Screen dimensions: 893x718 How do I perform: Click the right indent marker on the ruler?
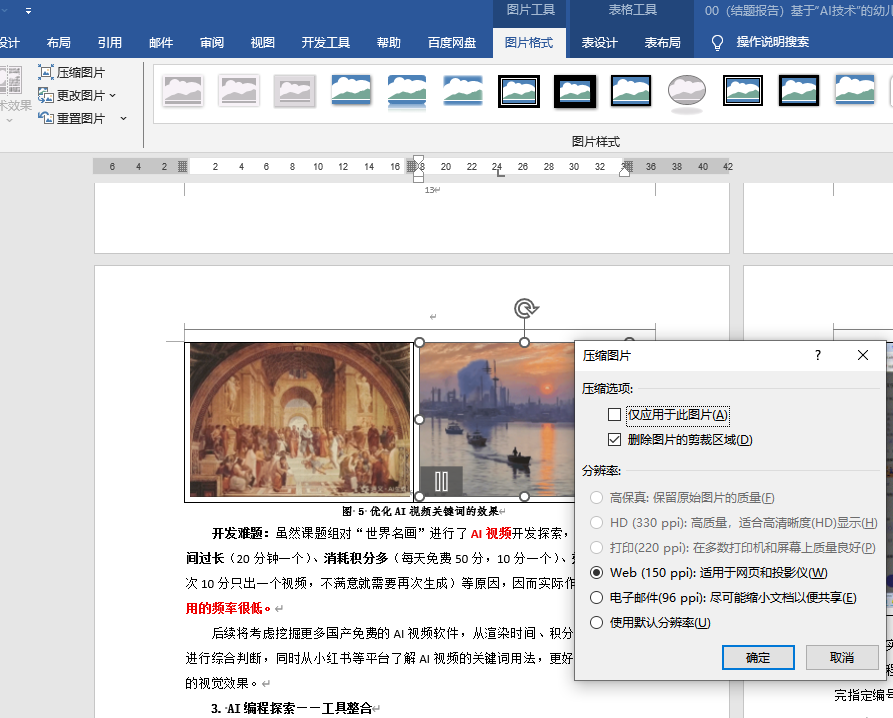pos(625,171)
